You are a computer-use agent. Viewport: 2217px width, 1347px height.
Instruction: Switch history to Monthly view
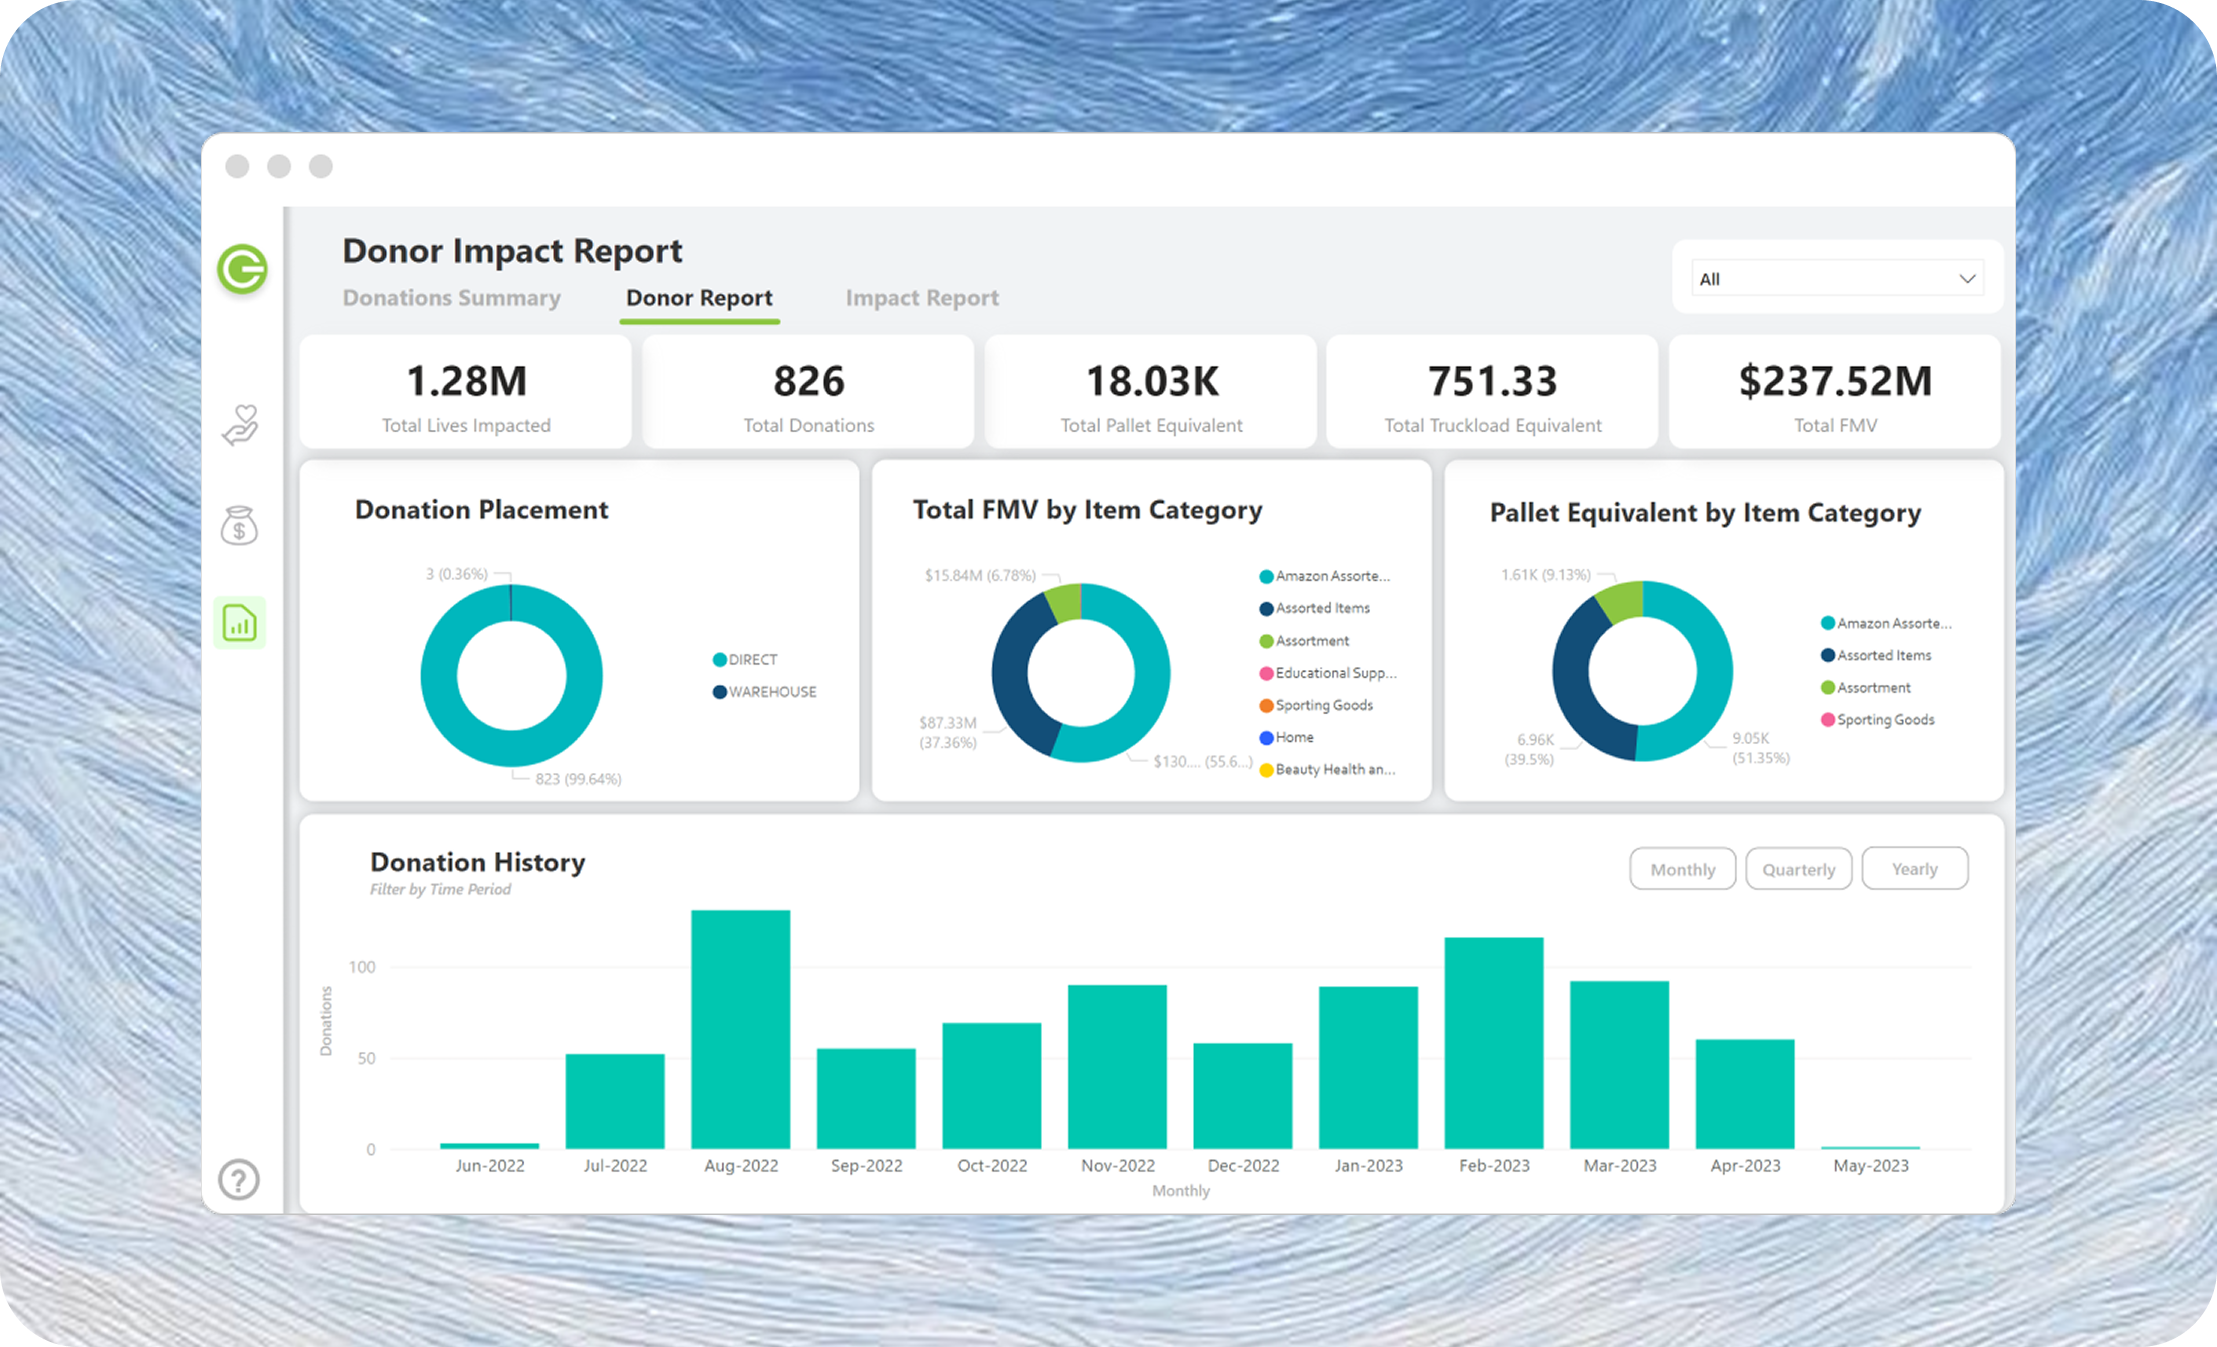click(1682, 869)
